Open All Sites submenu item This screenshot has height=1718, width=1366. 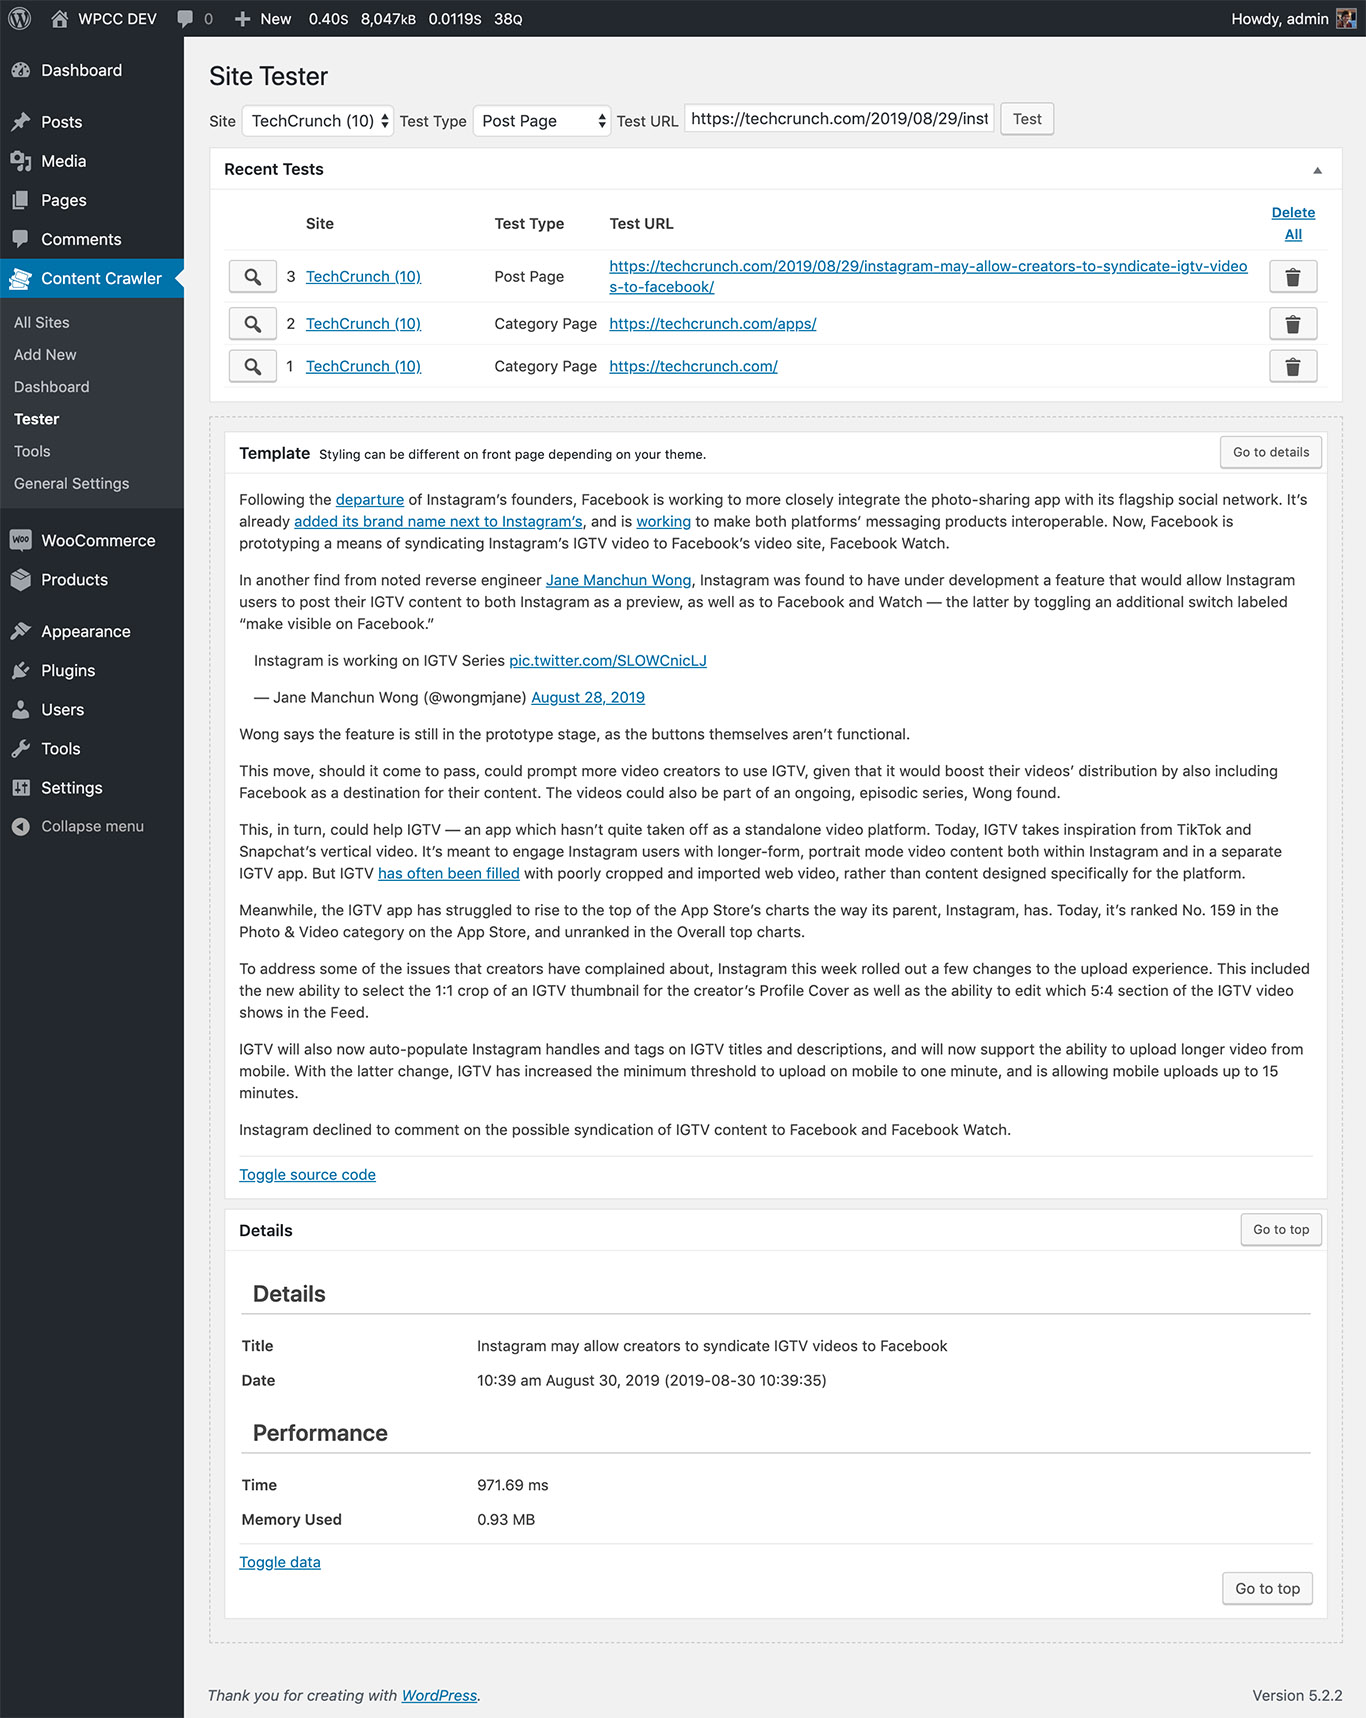[42, 322]
